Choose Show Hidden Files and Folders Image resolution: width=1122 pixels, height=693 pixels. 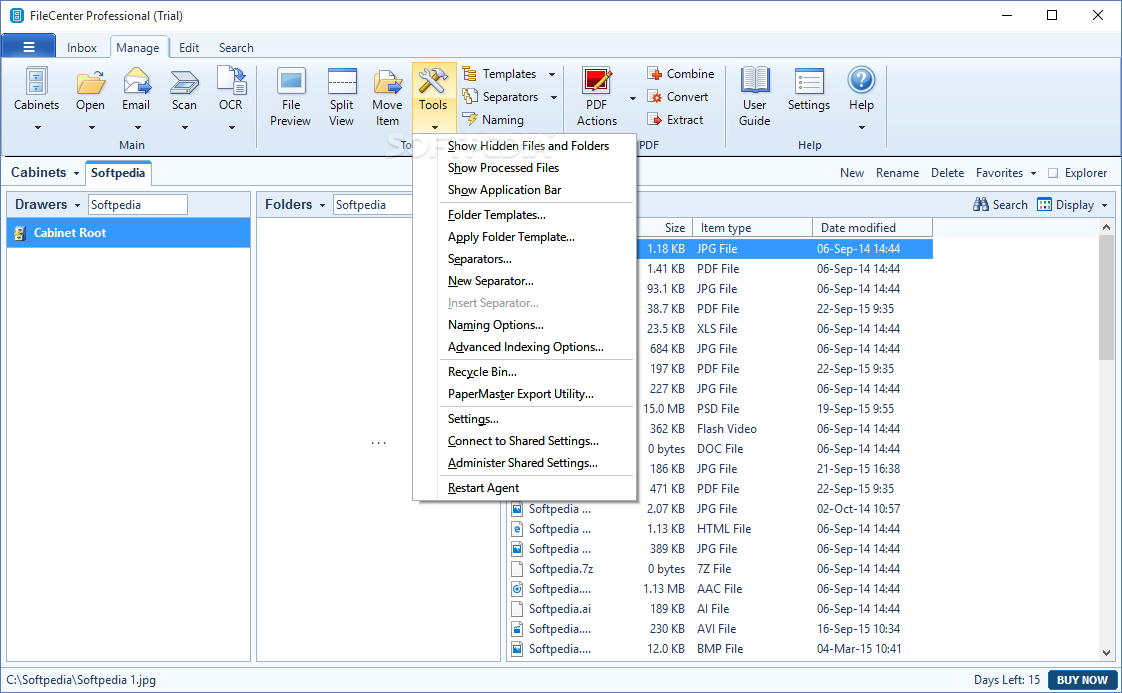tap(528, 146)
